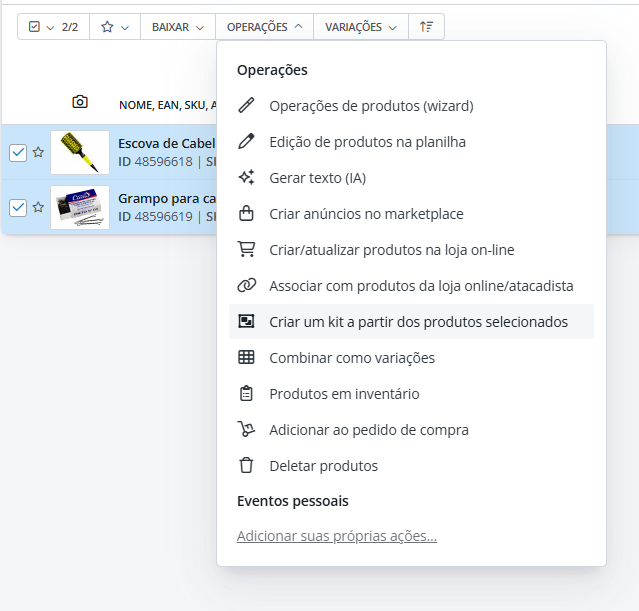Click the shopping cart icon for online store
This screenshot has width=639, height=611.
[246, 250]
